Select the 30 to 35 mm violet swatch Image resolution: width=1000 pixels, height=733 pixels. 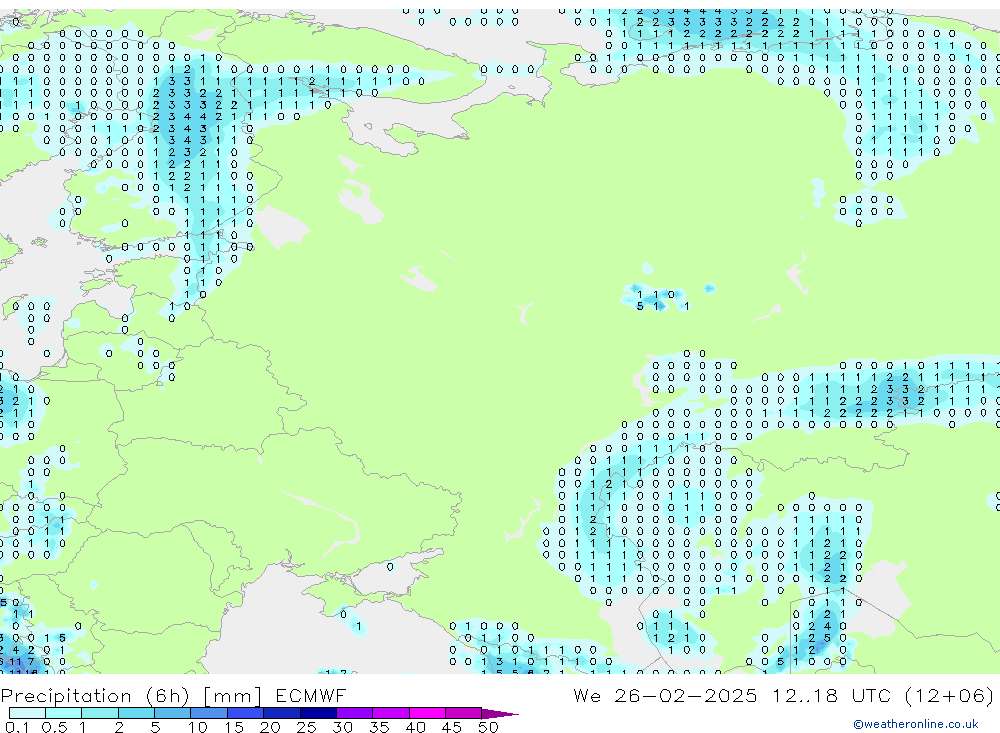[355, 713]
